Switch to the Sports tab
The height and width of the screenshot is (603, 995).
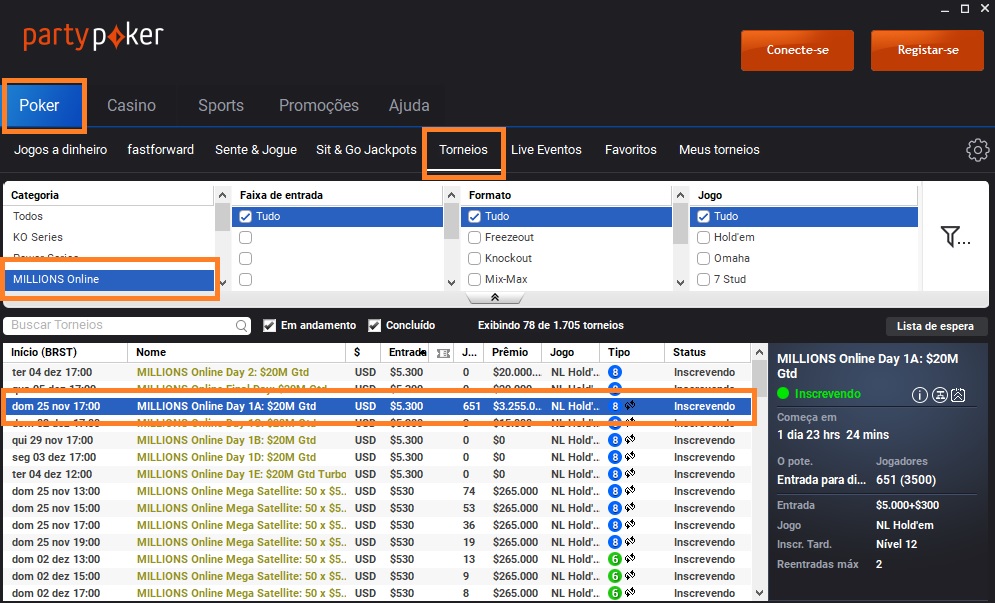pyautogui.click(x=221, y=105)
